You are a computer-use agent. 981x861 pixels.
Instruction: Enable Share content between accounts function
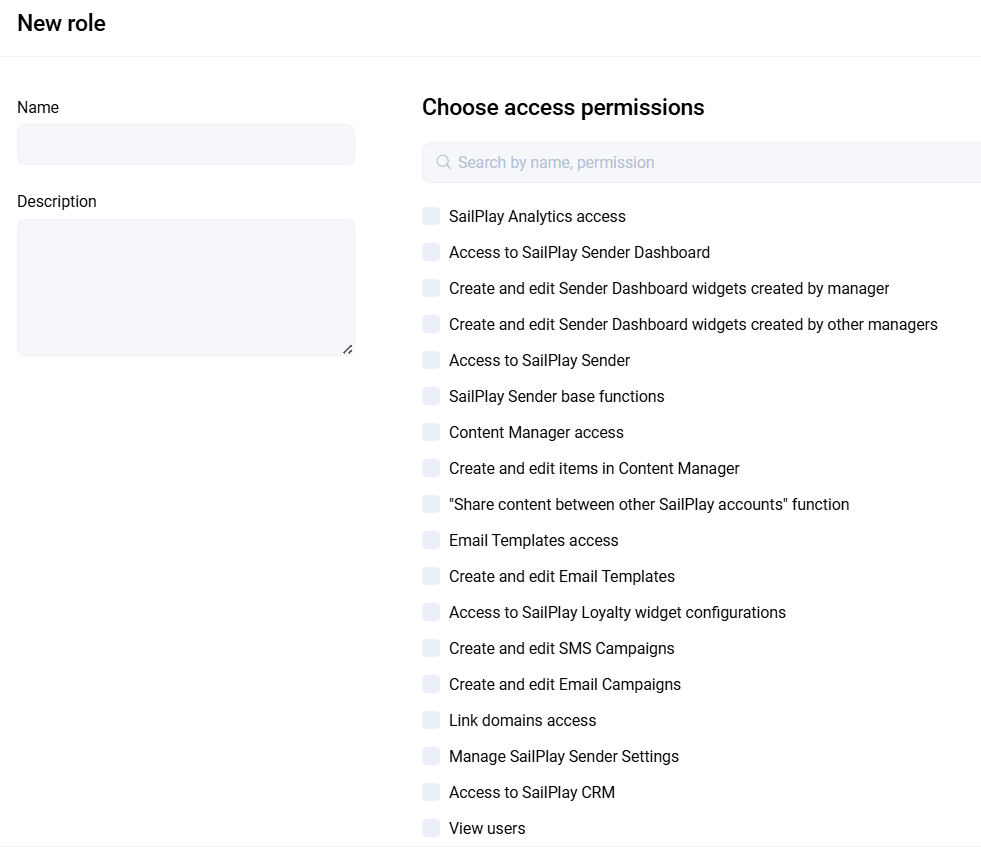pyautogui.click(x=431, y=504)
